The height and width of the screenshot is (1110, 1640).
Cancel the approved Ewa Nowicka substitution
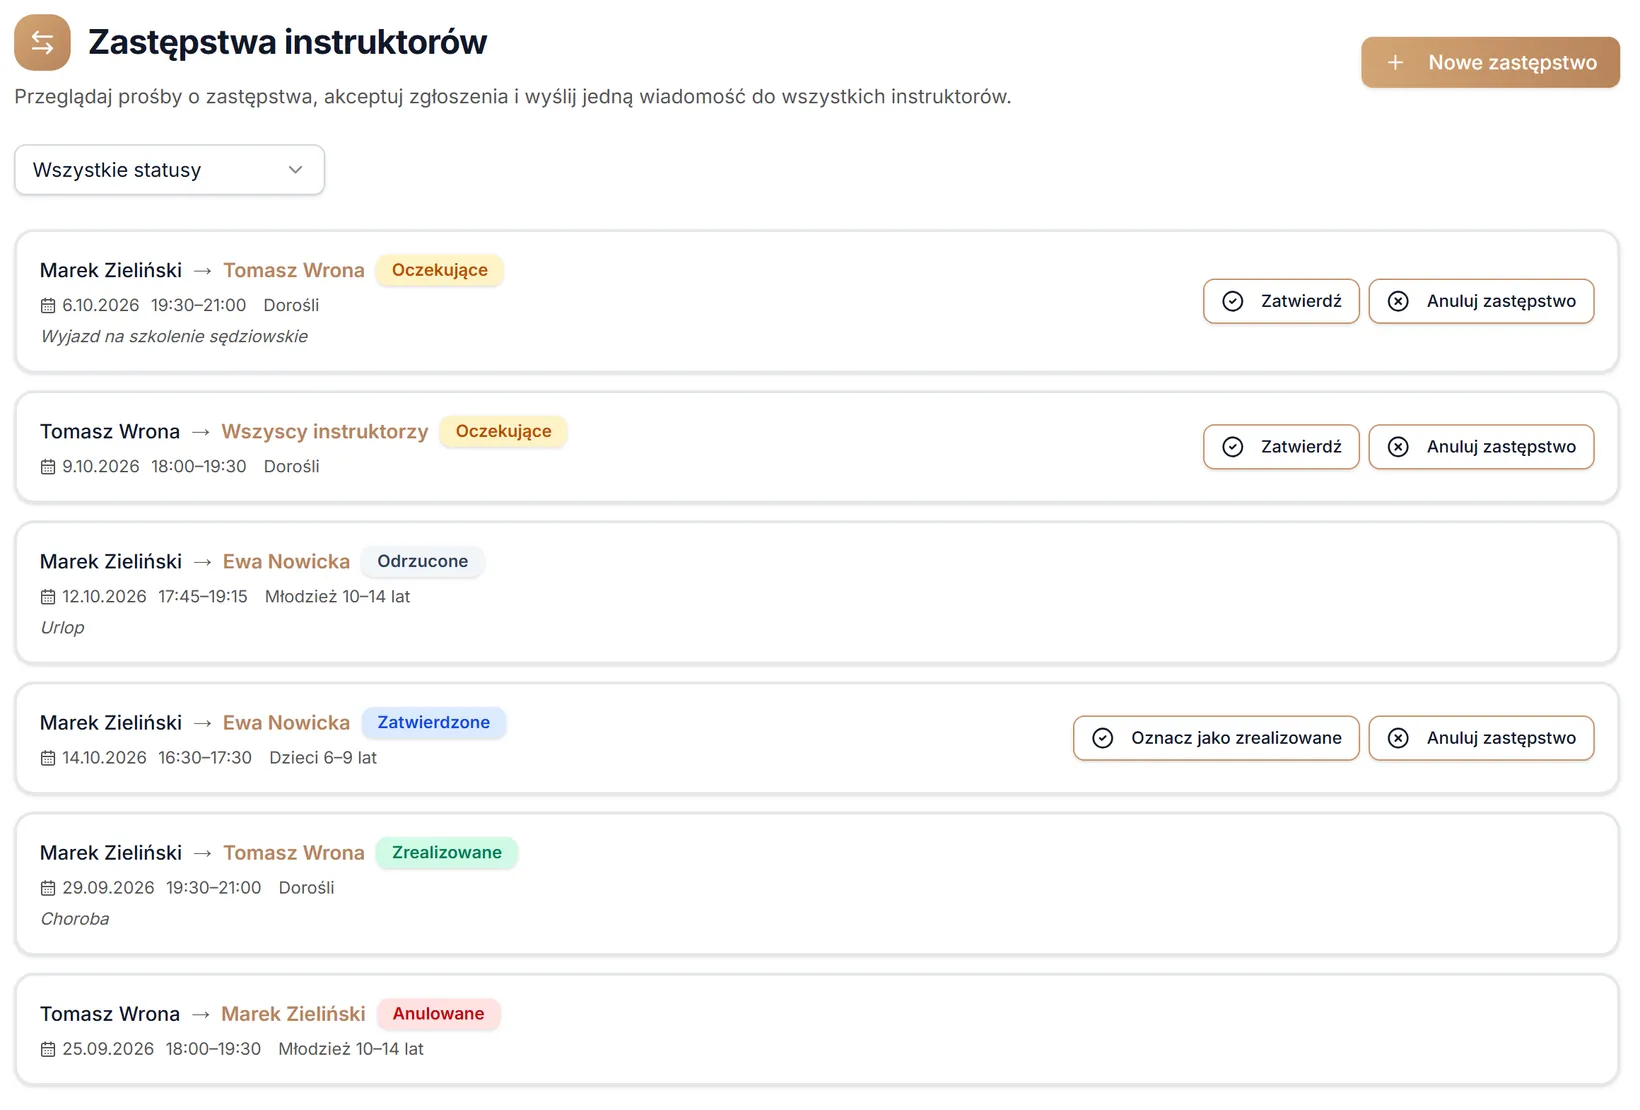(x=1481, y=738)
